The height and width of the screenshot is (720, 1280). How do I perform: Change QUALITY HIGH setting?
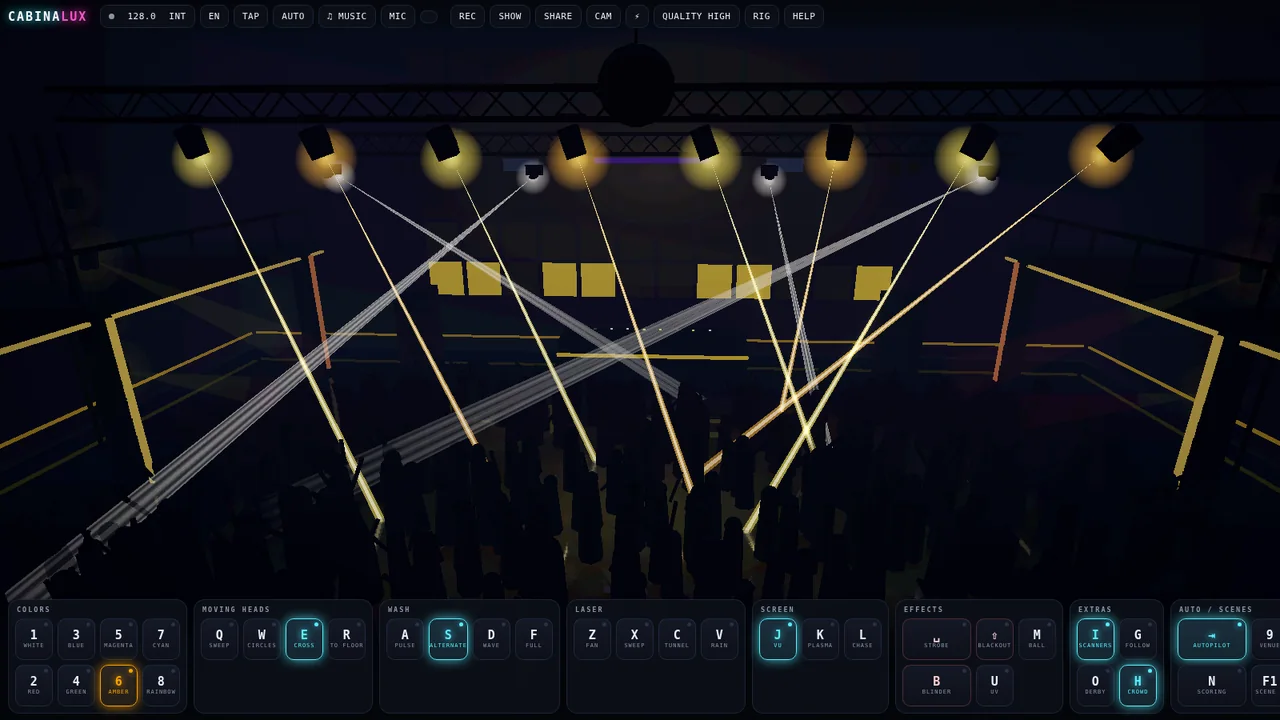696,16
